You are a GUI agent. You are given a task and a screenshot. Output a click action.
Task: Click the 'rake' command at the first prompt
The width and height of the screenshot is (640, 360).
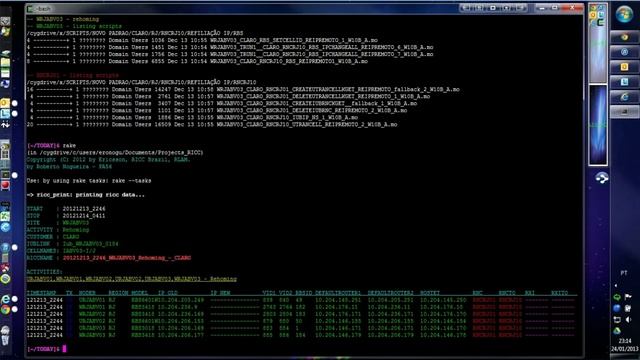pyautogui.click(x=69, y=145)
